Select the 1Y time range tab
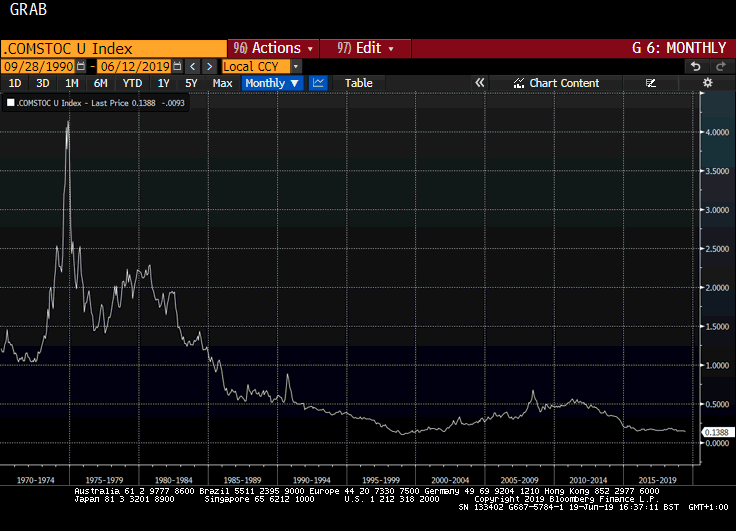This screenshot has width=736, height=531. coord(162,83)
